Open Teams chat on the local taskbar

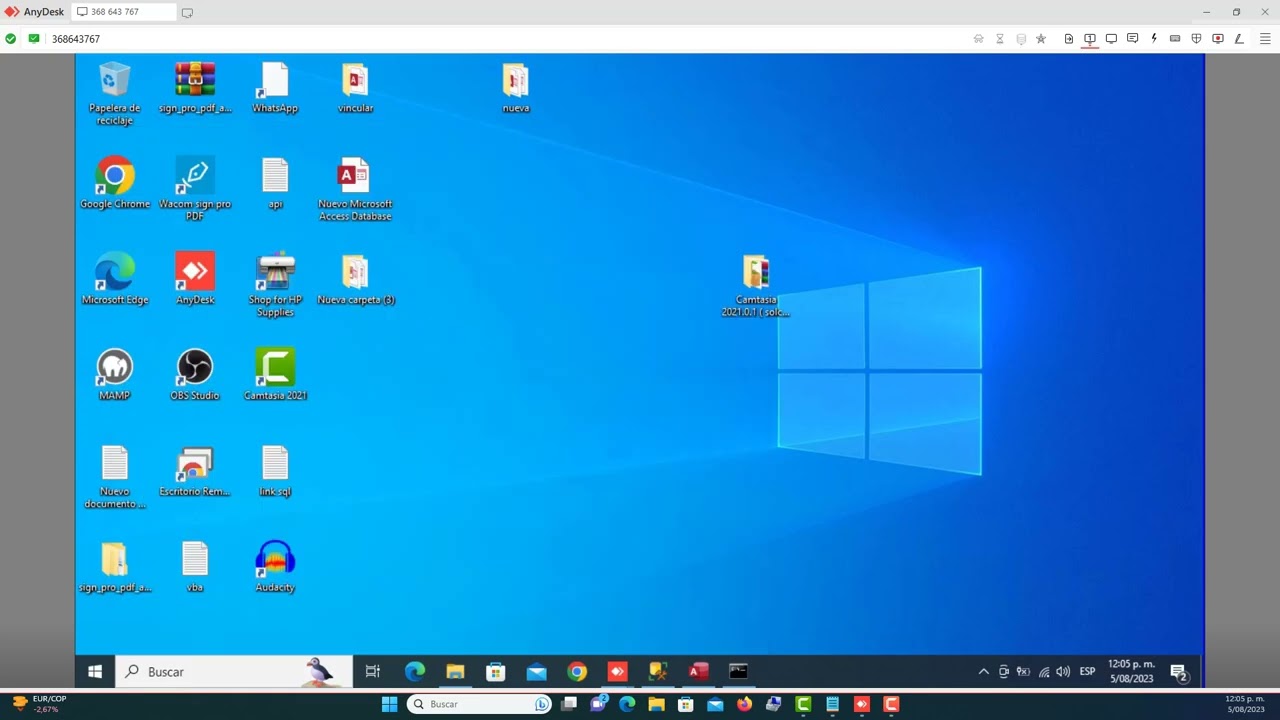pyautogui.click(x=598, y=704)
